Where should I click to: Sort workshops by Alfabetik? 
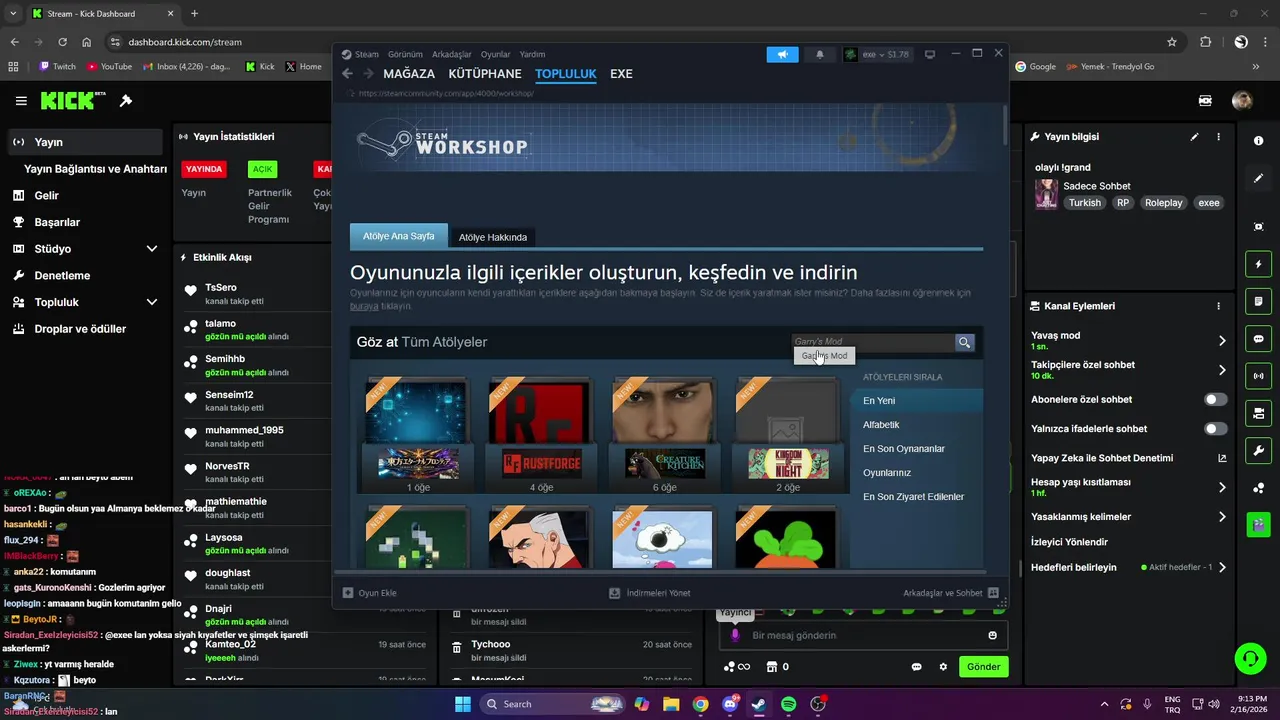[x=881, y=425]
